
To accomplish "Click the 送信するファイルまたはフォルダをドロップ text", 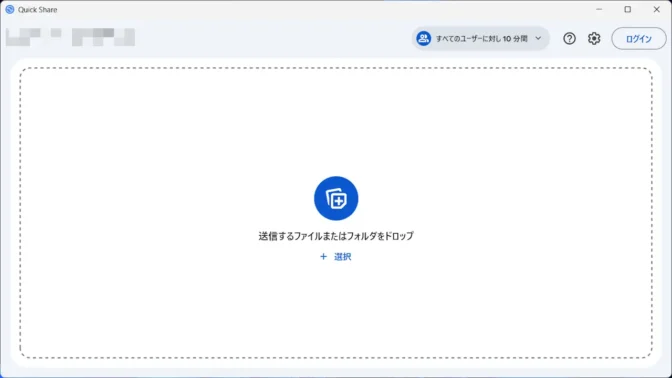I will click(x=336, y=236).
